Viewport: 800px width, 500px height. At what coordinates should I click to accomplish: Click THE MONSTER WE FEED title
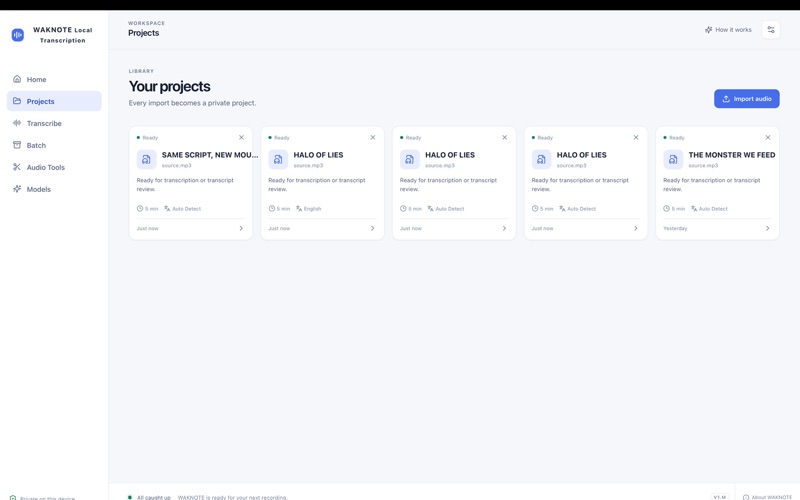coord(732,155)
